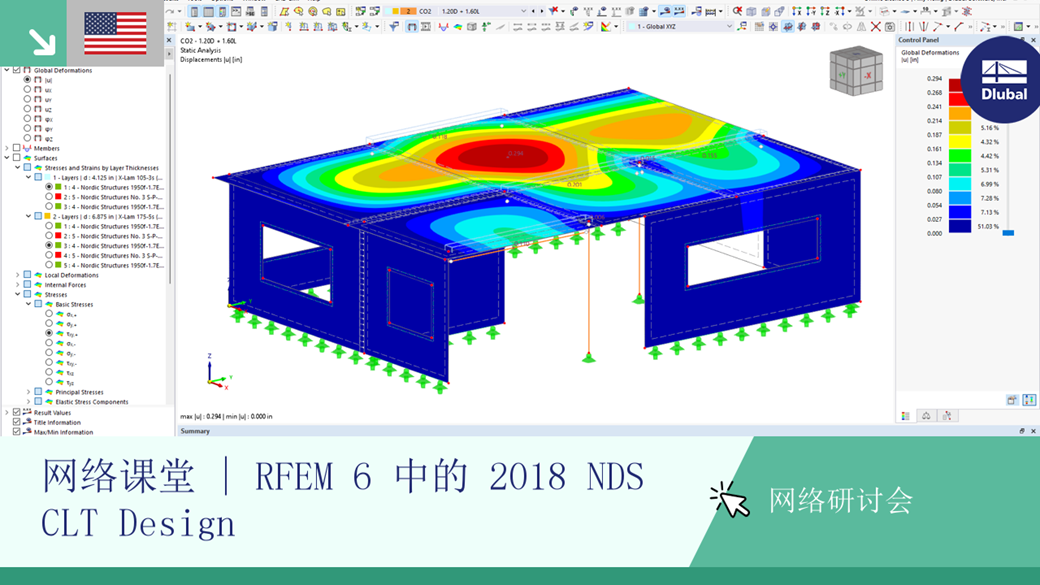Click the colored result diagram icon
Image resolution: width=1040 pixels, height=585 pixels.
tap(606, 27)
